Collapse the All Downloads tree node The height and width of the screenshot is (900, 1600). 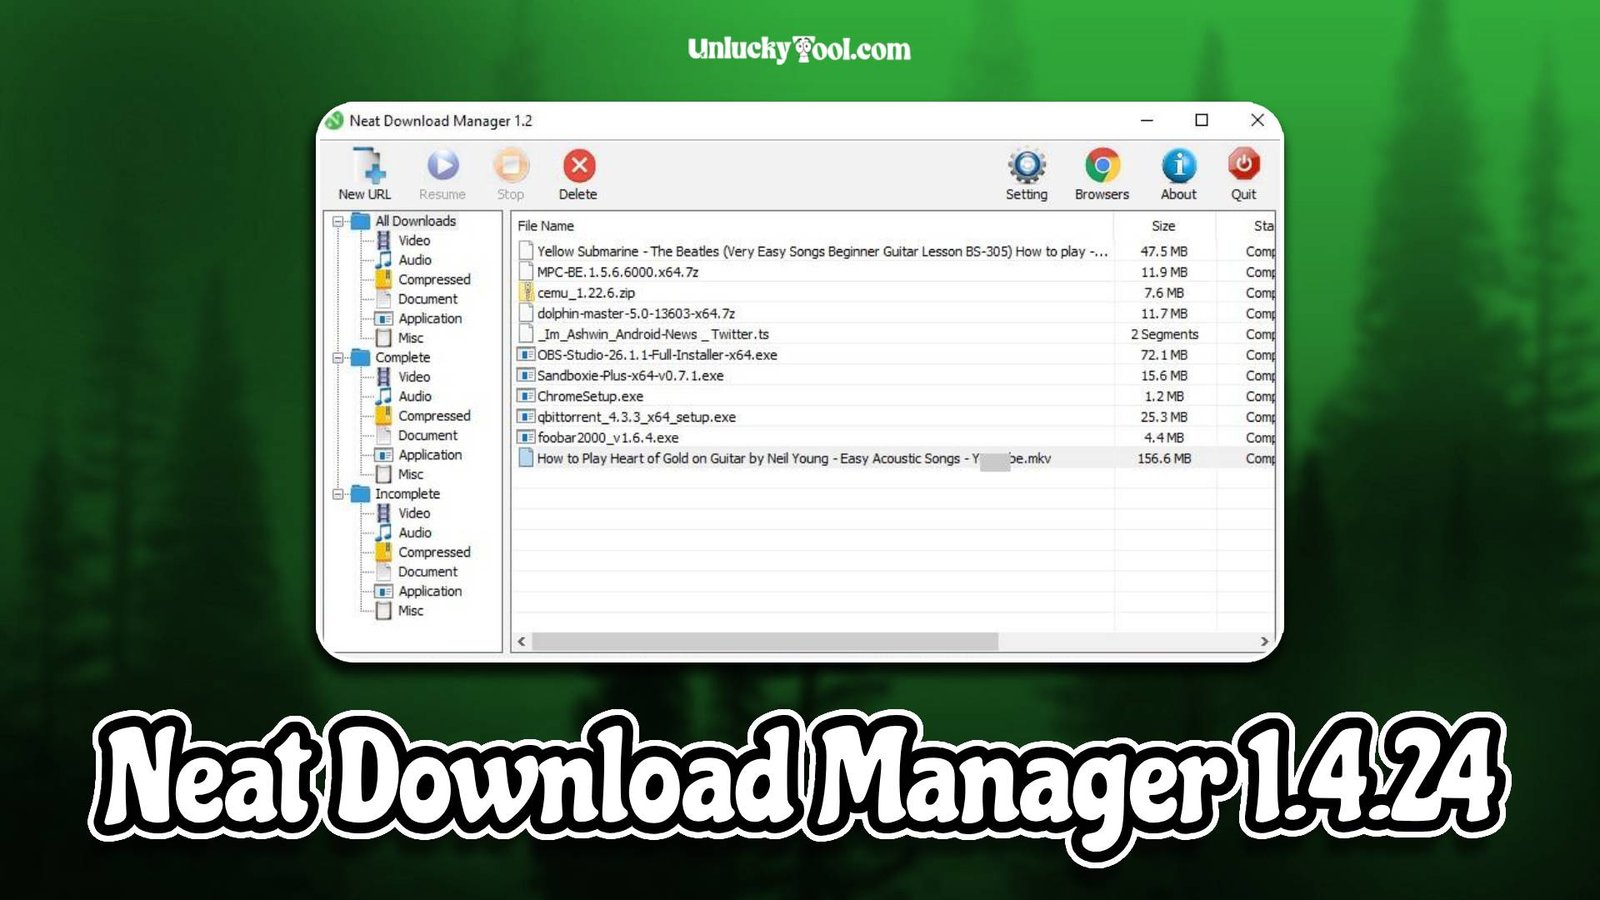340,220
